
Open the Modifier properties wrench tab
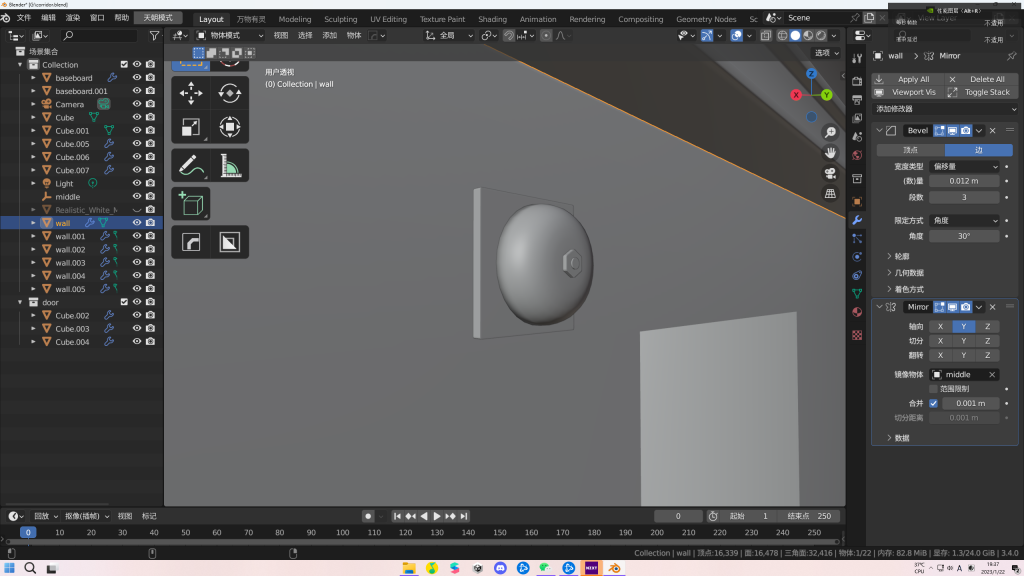[857, 220]
